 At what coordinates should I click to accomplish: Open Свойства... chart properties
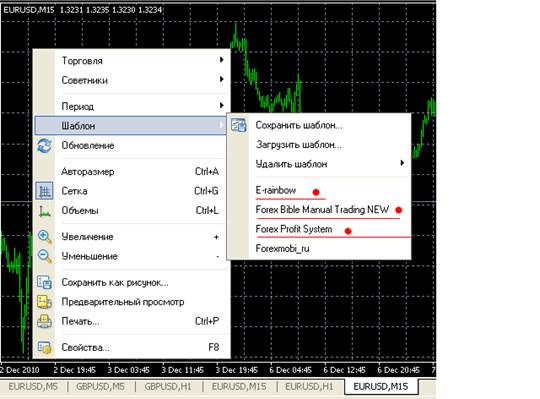132,347
